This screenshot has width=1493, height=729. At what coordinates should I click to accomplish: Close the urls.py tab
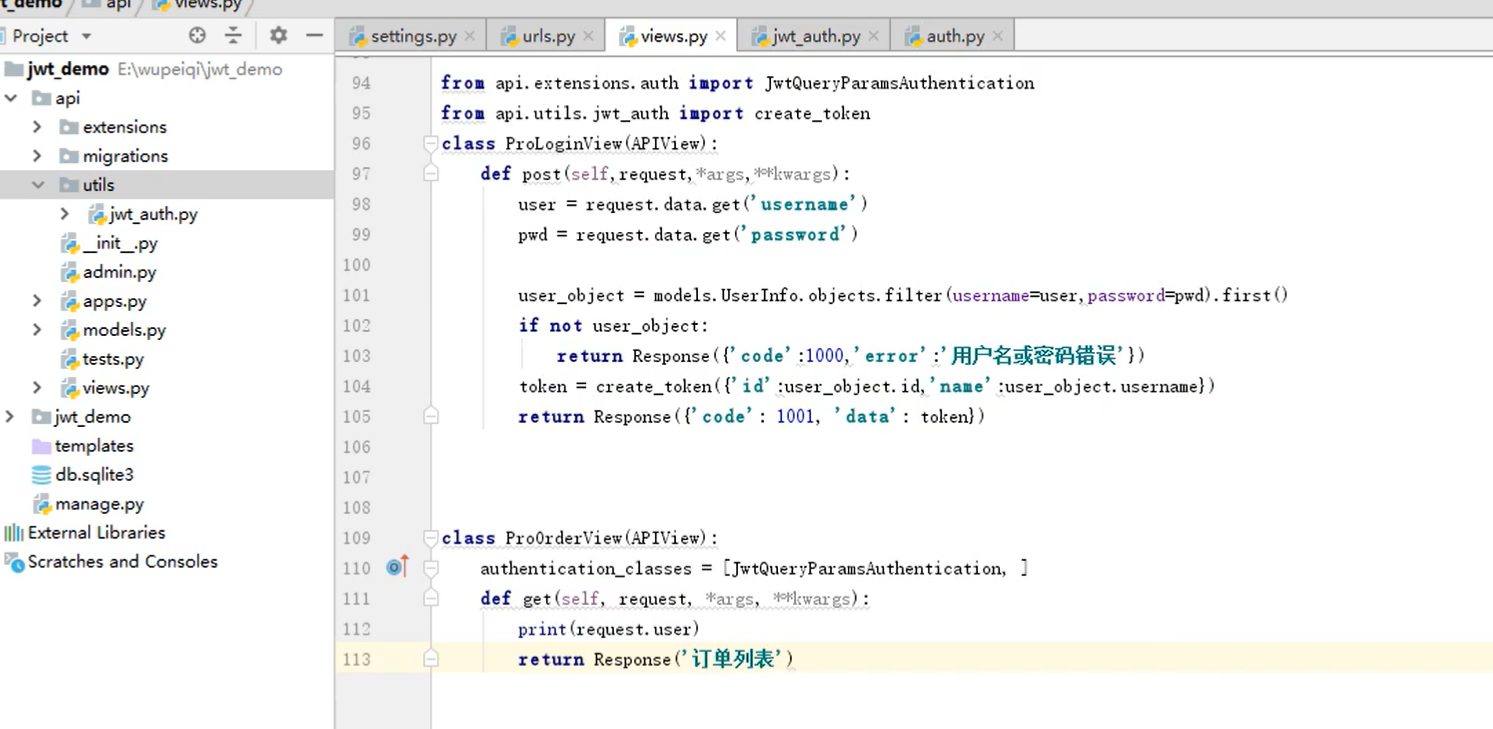point(588,36)
